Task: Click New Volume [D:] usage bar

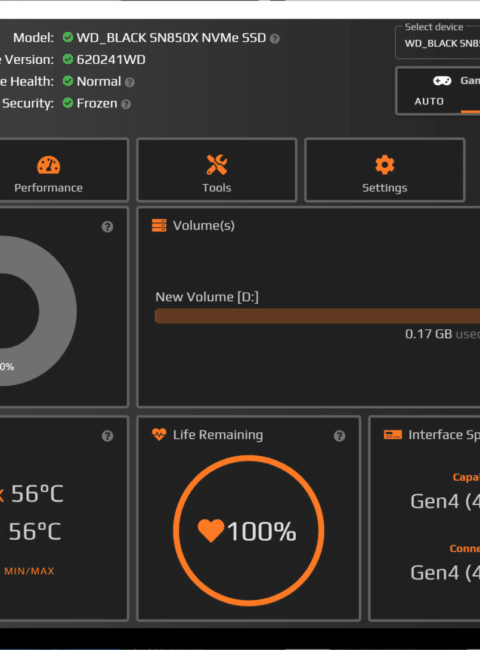Action: tap(317, 316)
